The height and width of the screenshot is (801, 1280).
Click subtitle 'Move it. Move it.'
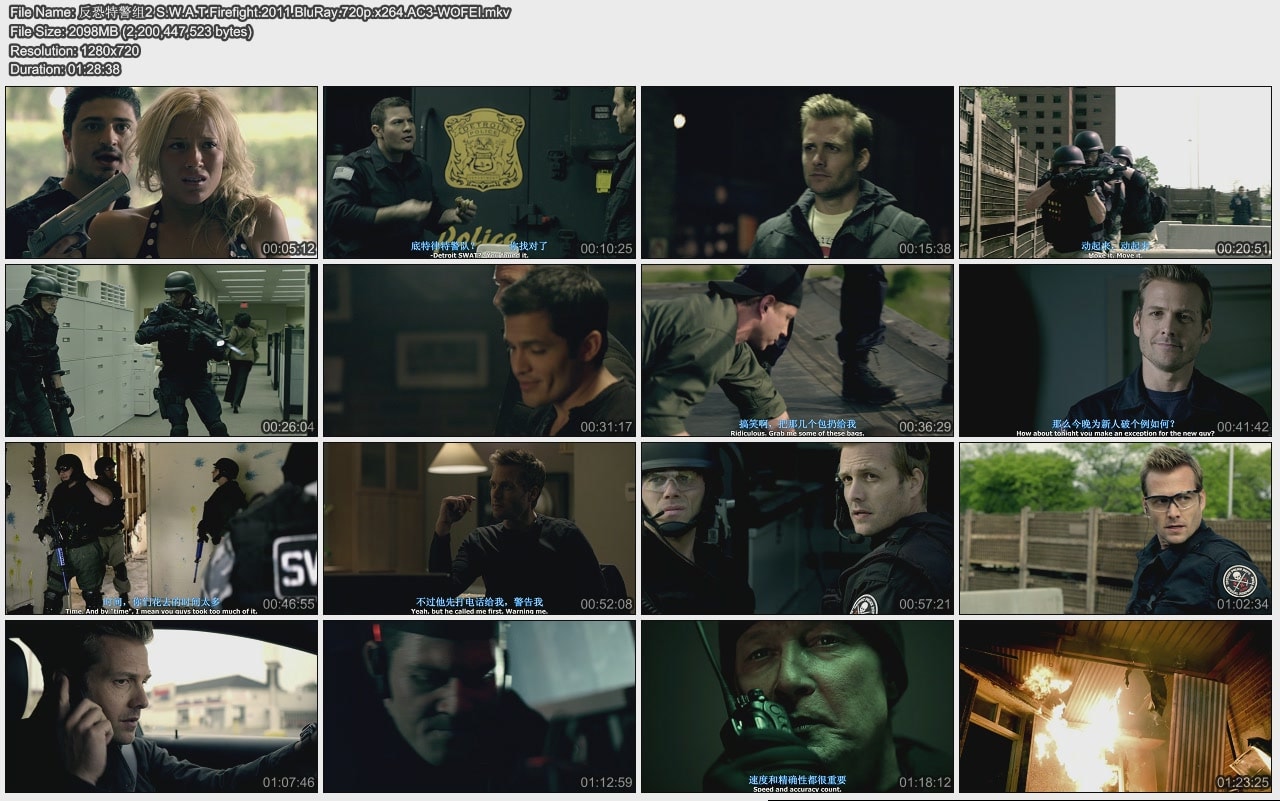[x=1115, y=255]
